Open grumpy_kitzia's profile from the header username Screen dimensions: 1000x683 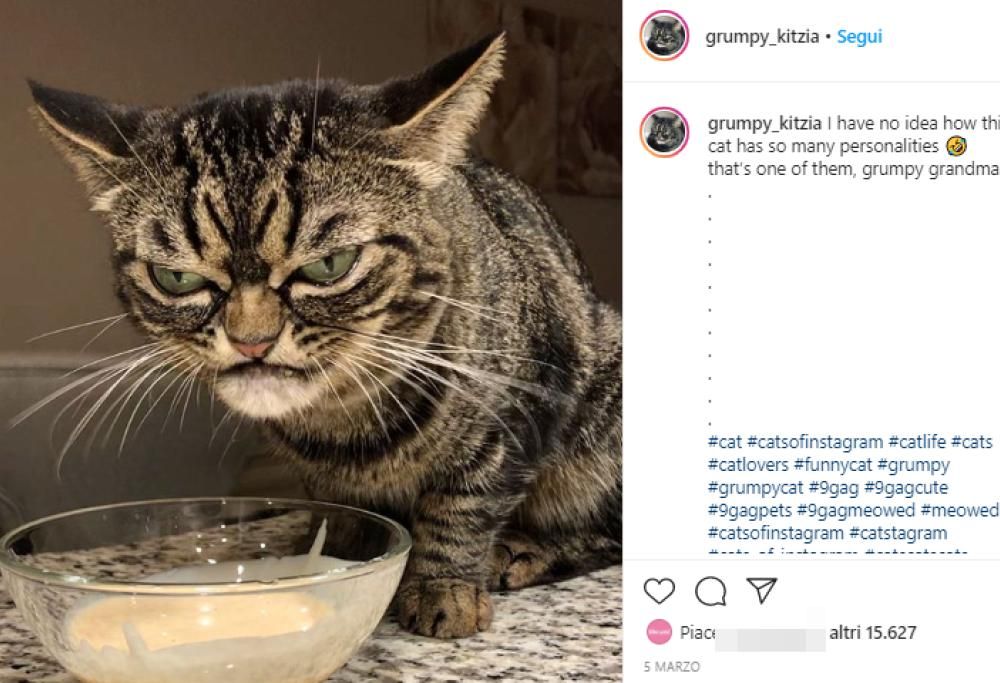[x=760, y=36]
